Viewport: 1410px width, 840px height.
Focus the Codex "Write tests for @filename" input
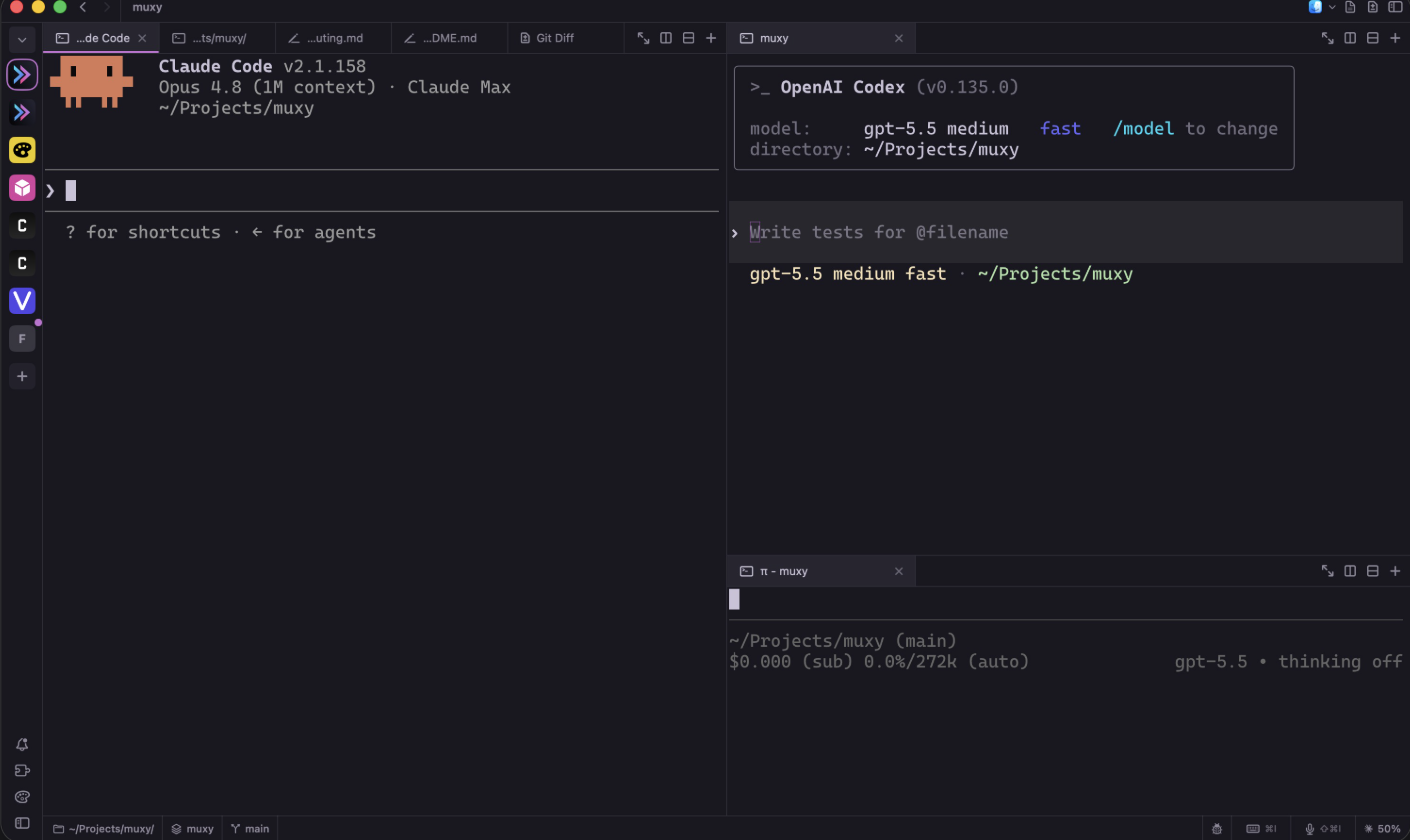(1066, 232)
